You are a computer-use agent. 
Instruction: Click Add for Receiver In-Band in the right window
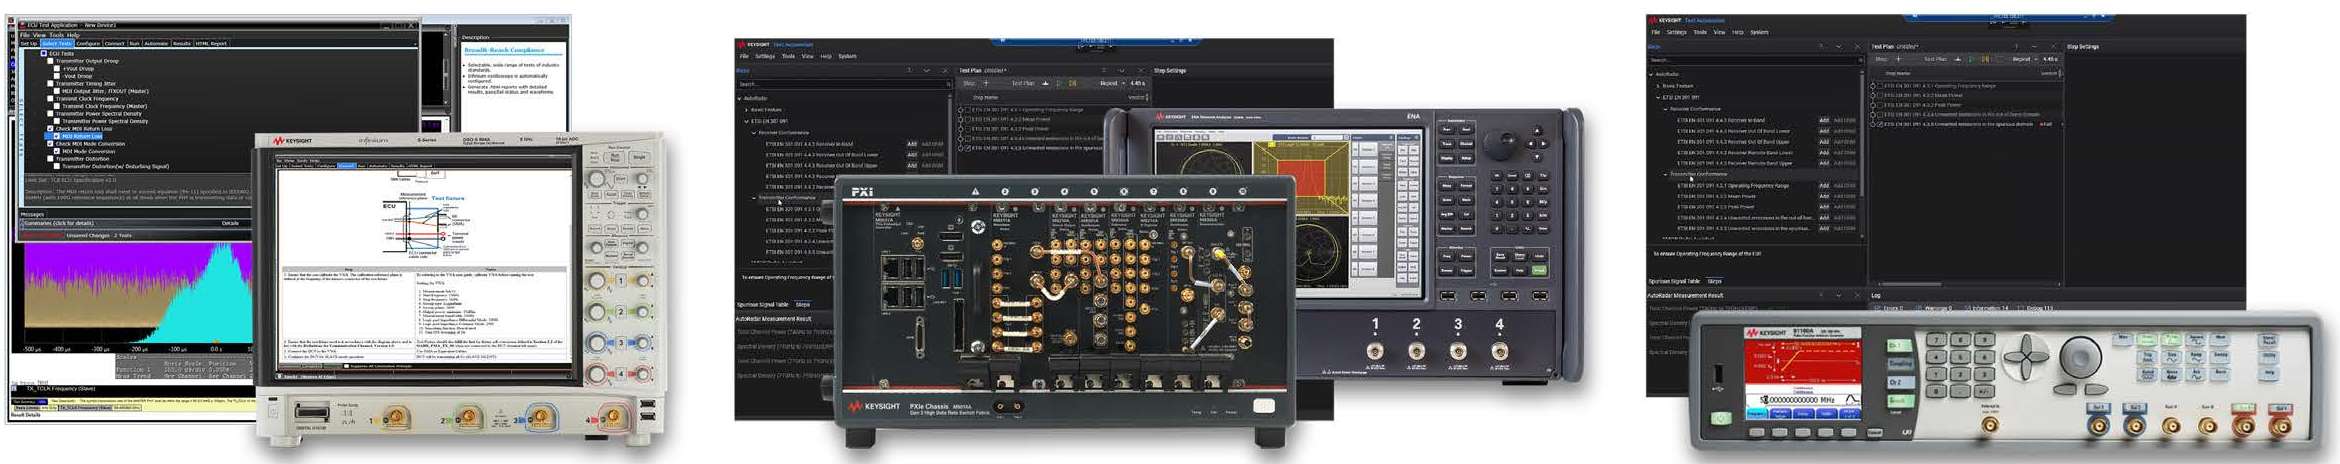tap(1824, 120)
